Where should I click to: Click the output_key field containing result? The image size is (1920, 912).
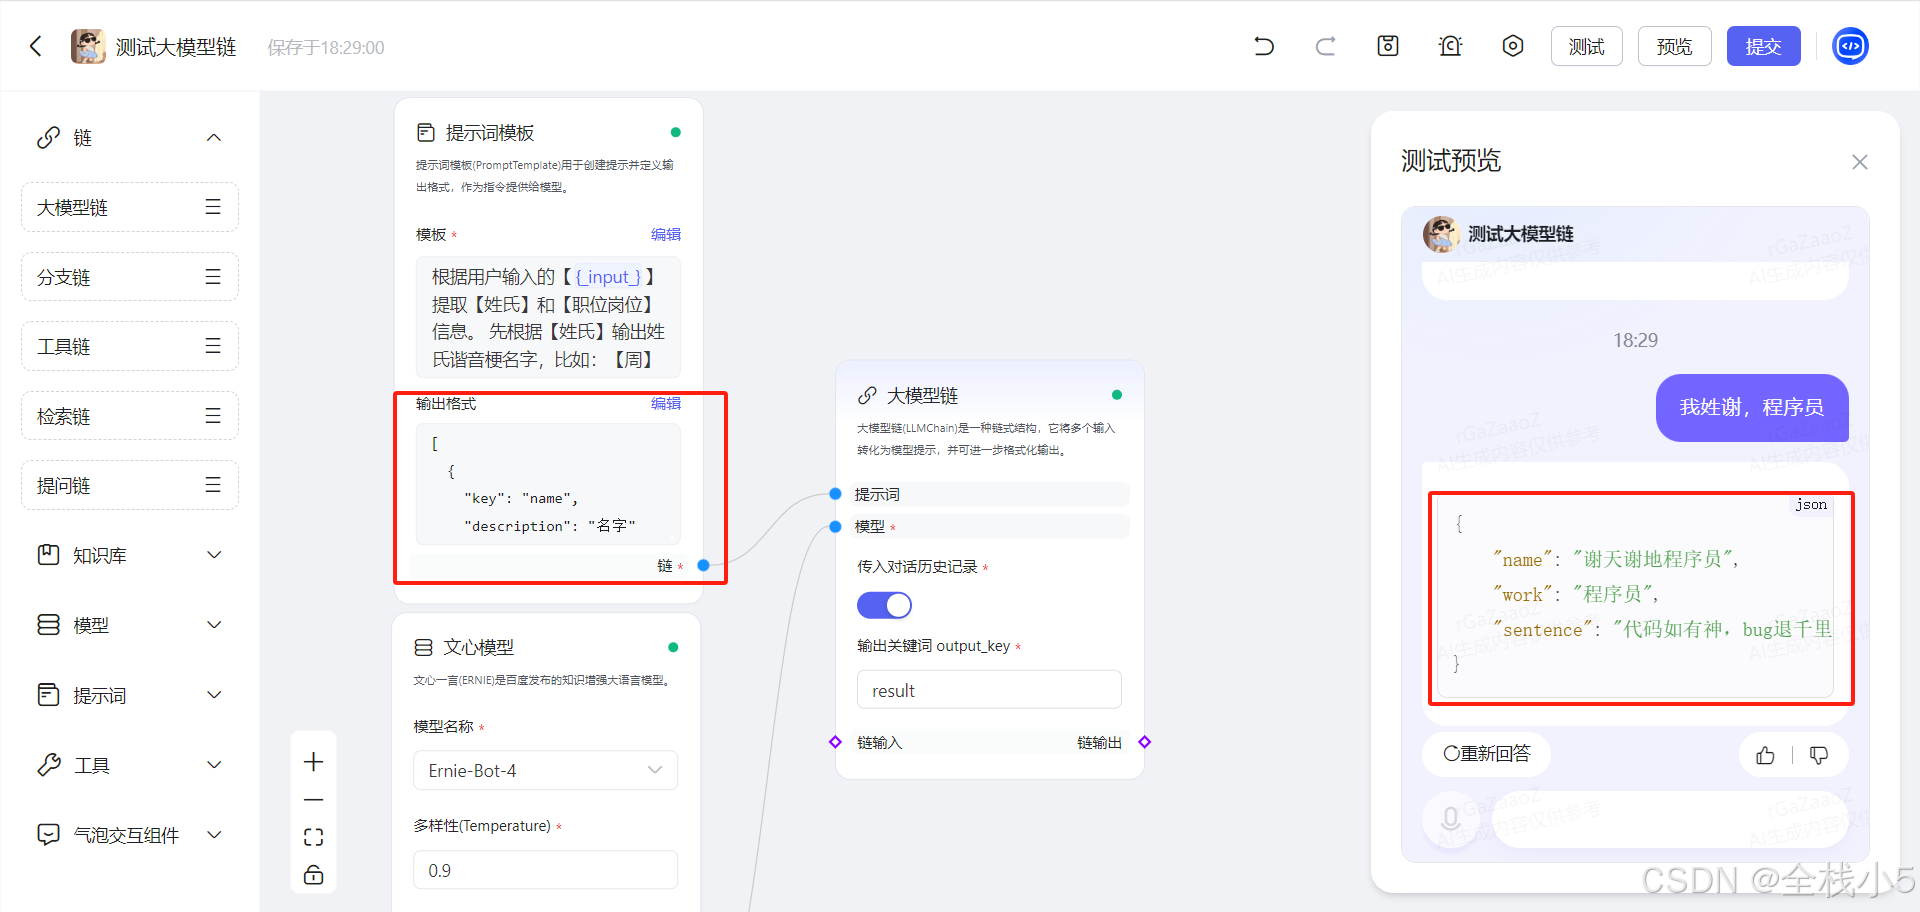(989, 690)
